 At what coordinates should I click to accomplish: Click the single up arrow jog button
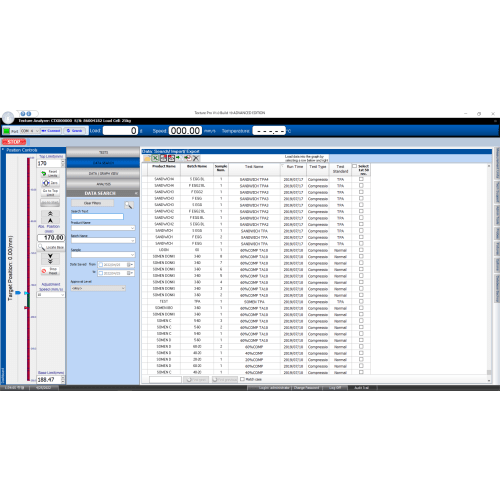click(x=50, y=220)
